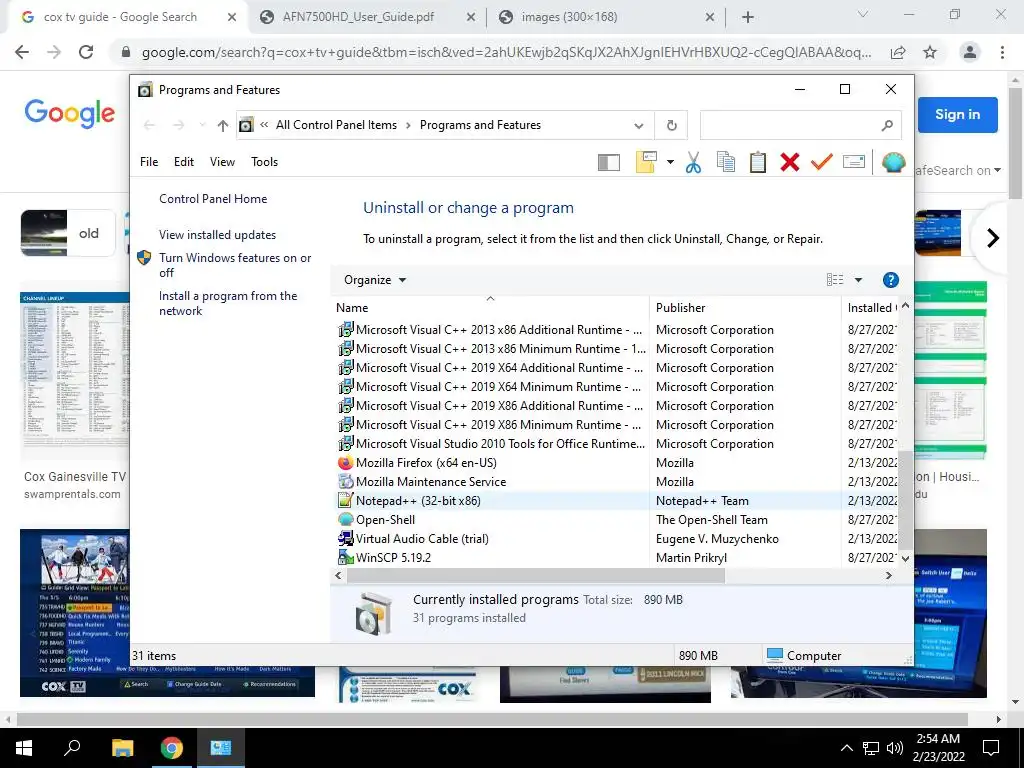Open a new Chrome tab
Screen dimensions: 1024x768
pos(748,18)
